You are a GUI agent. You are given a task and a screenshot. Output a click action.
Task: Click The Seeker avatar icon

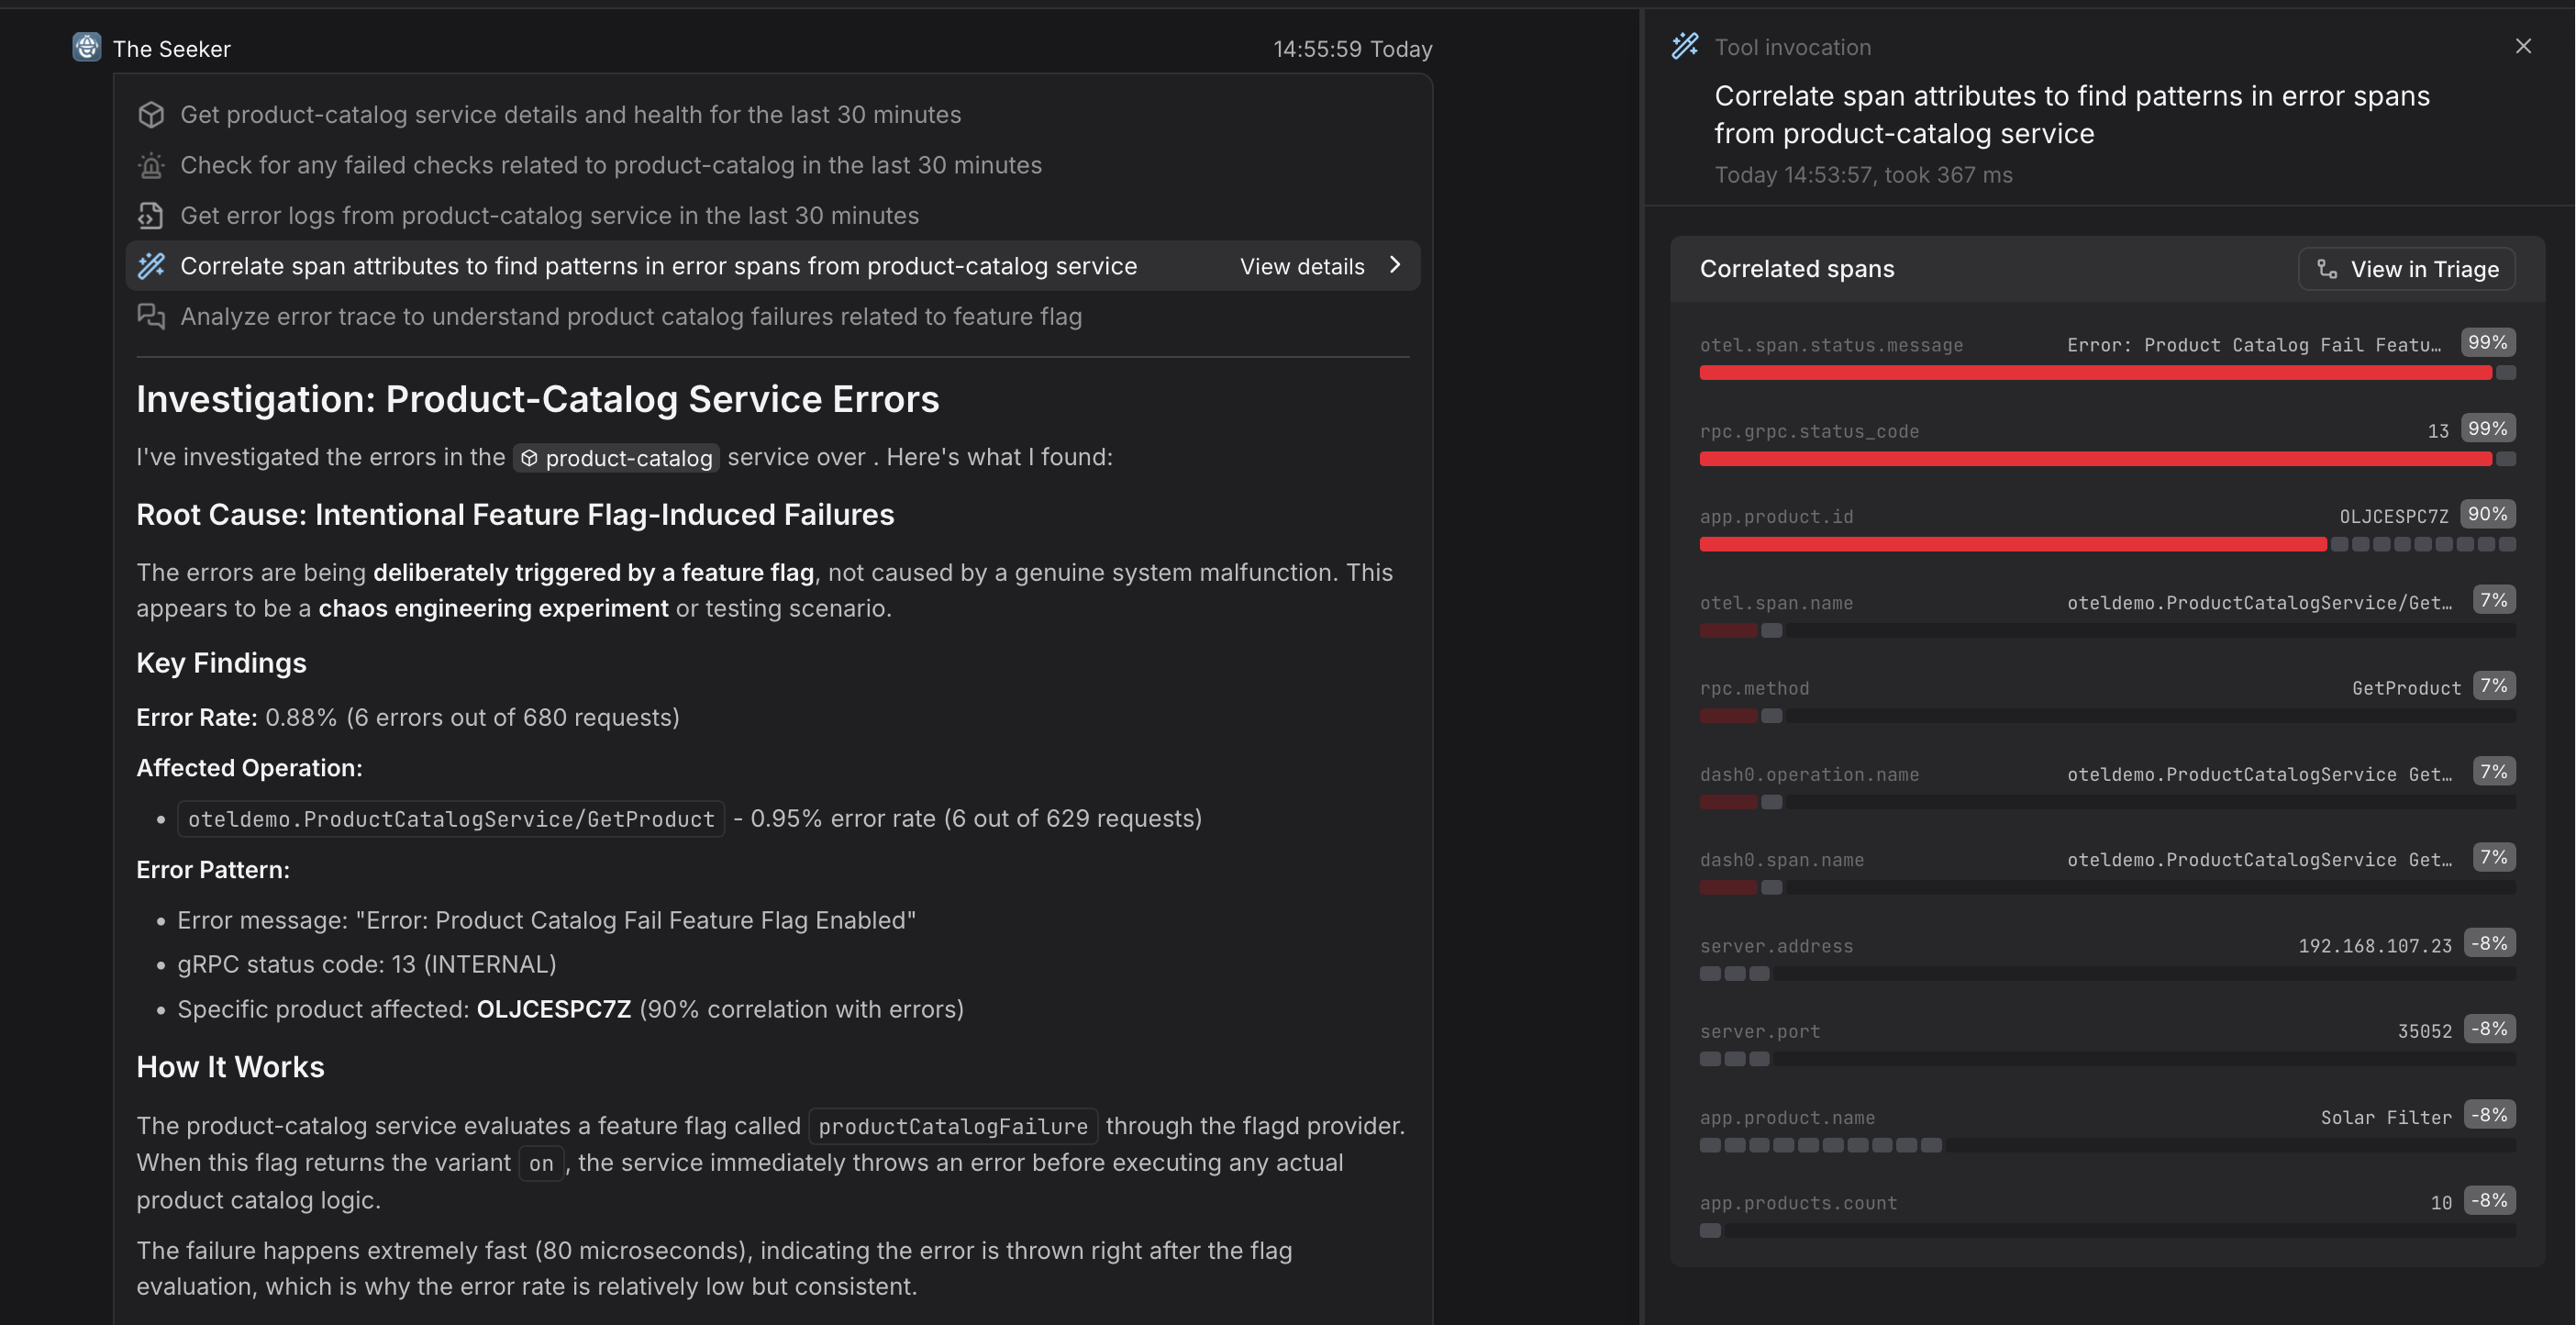[x=87, y=47]
